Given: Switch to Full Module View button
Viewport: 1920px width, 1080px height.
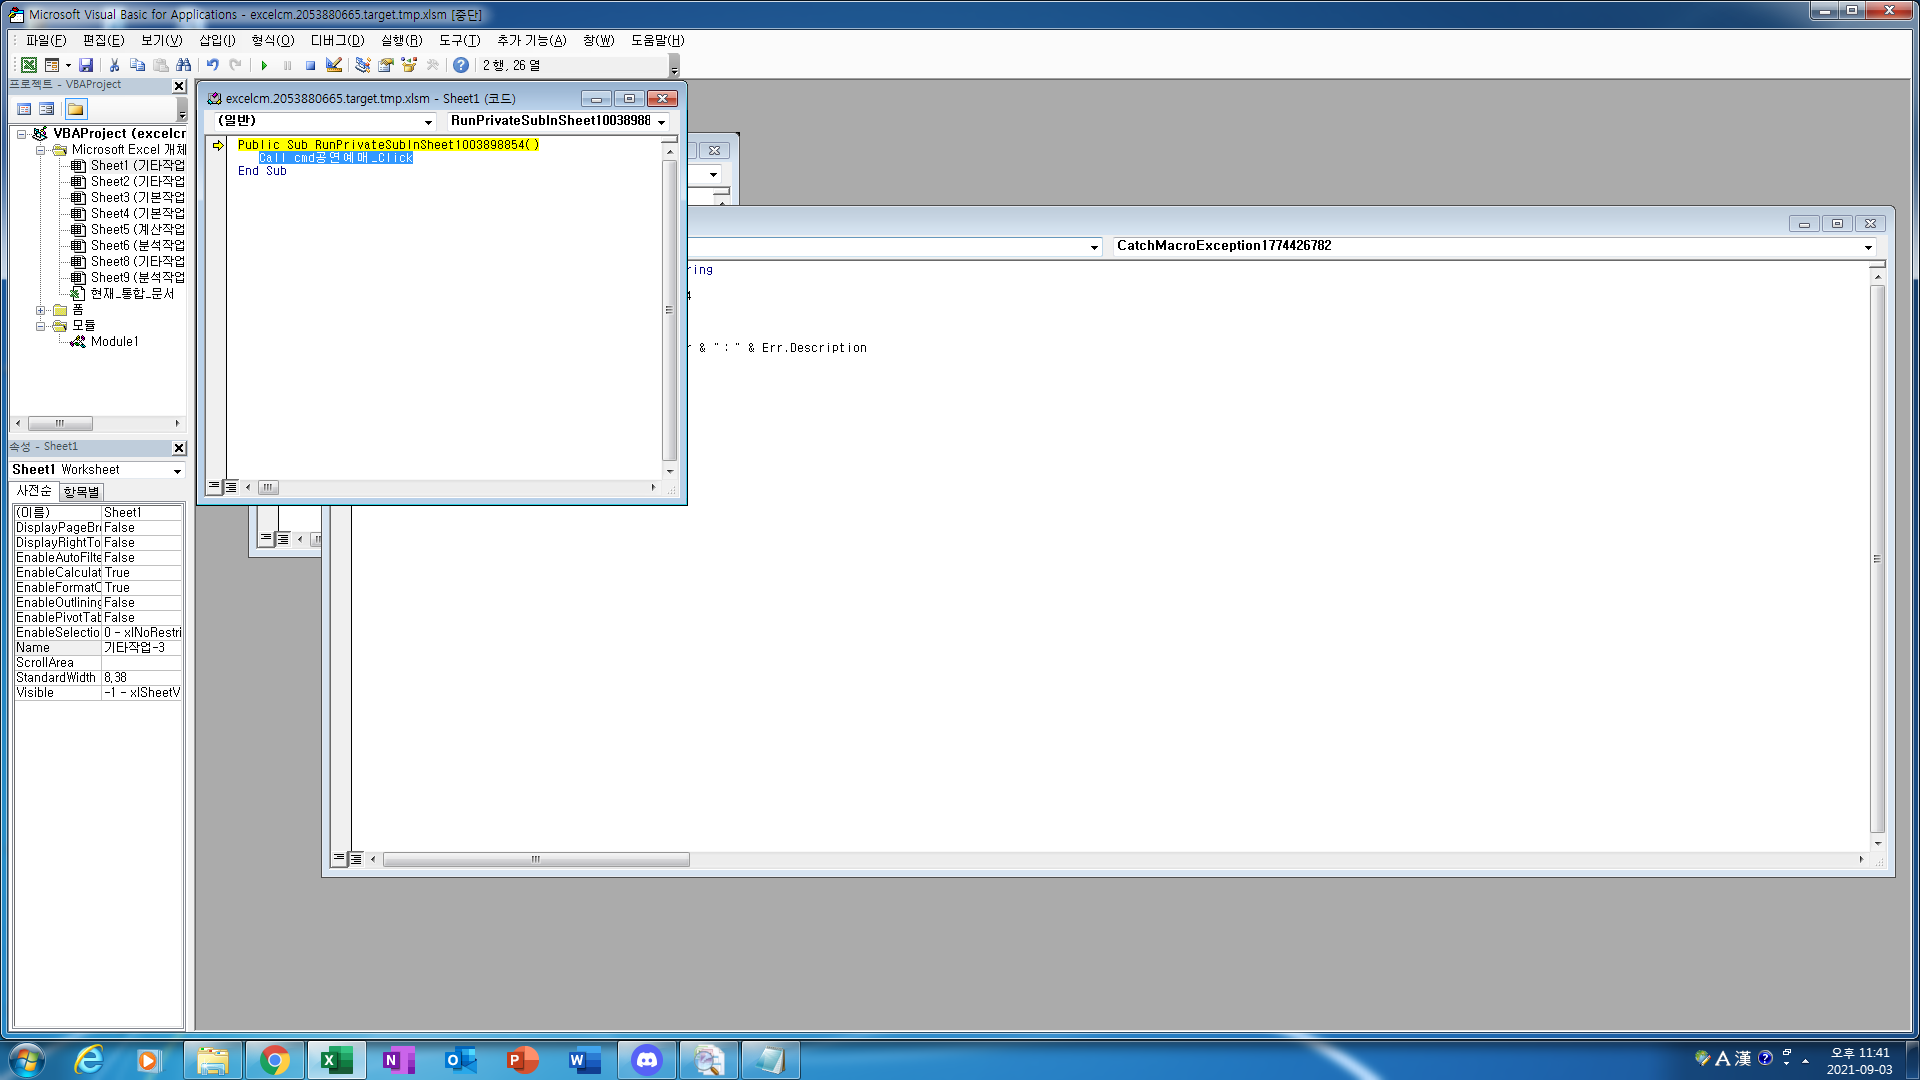Looking at the screenshot, I should point(231,487).
